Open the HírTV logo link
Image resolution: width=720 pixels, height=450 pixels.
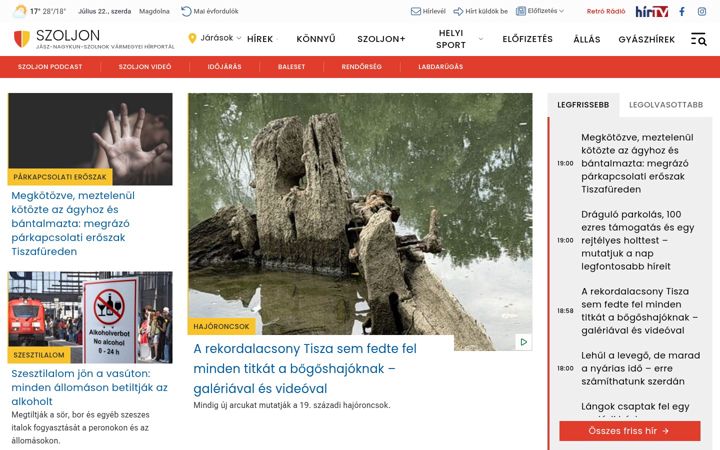[652, 11]
